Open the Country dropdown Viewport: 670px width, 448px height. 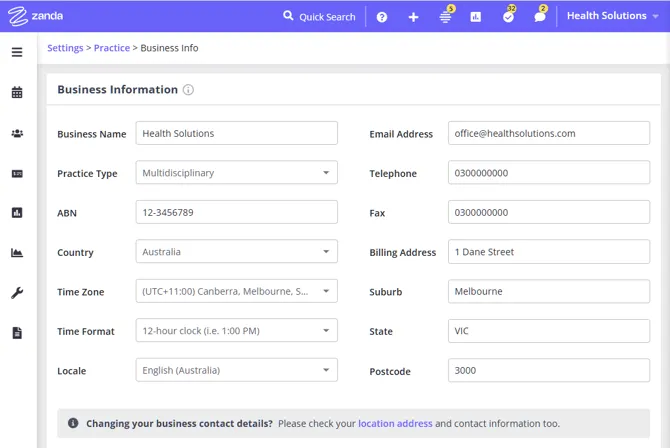pos(237,251)
